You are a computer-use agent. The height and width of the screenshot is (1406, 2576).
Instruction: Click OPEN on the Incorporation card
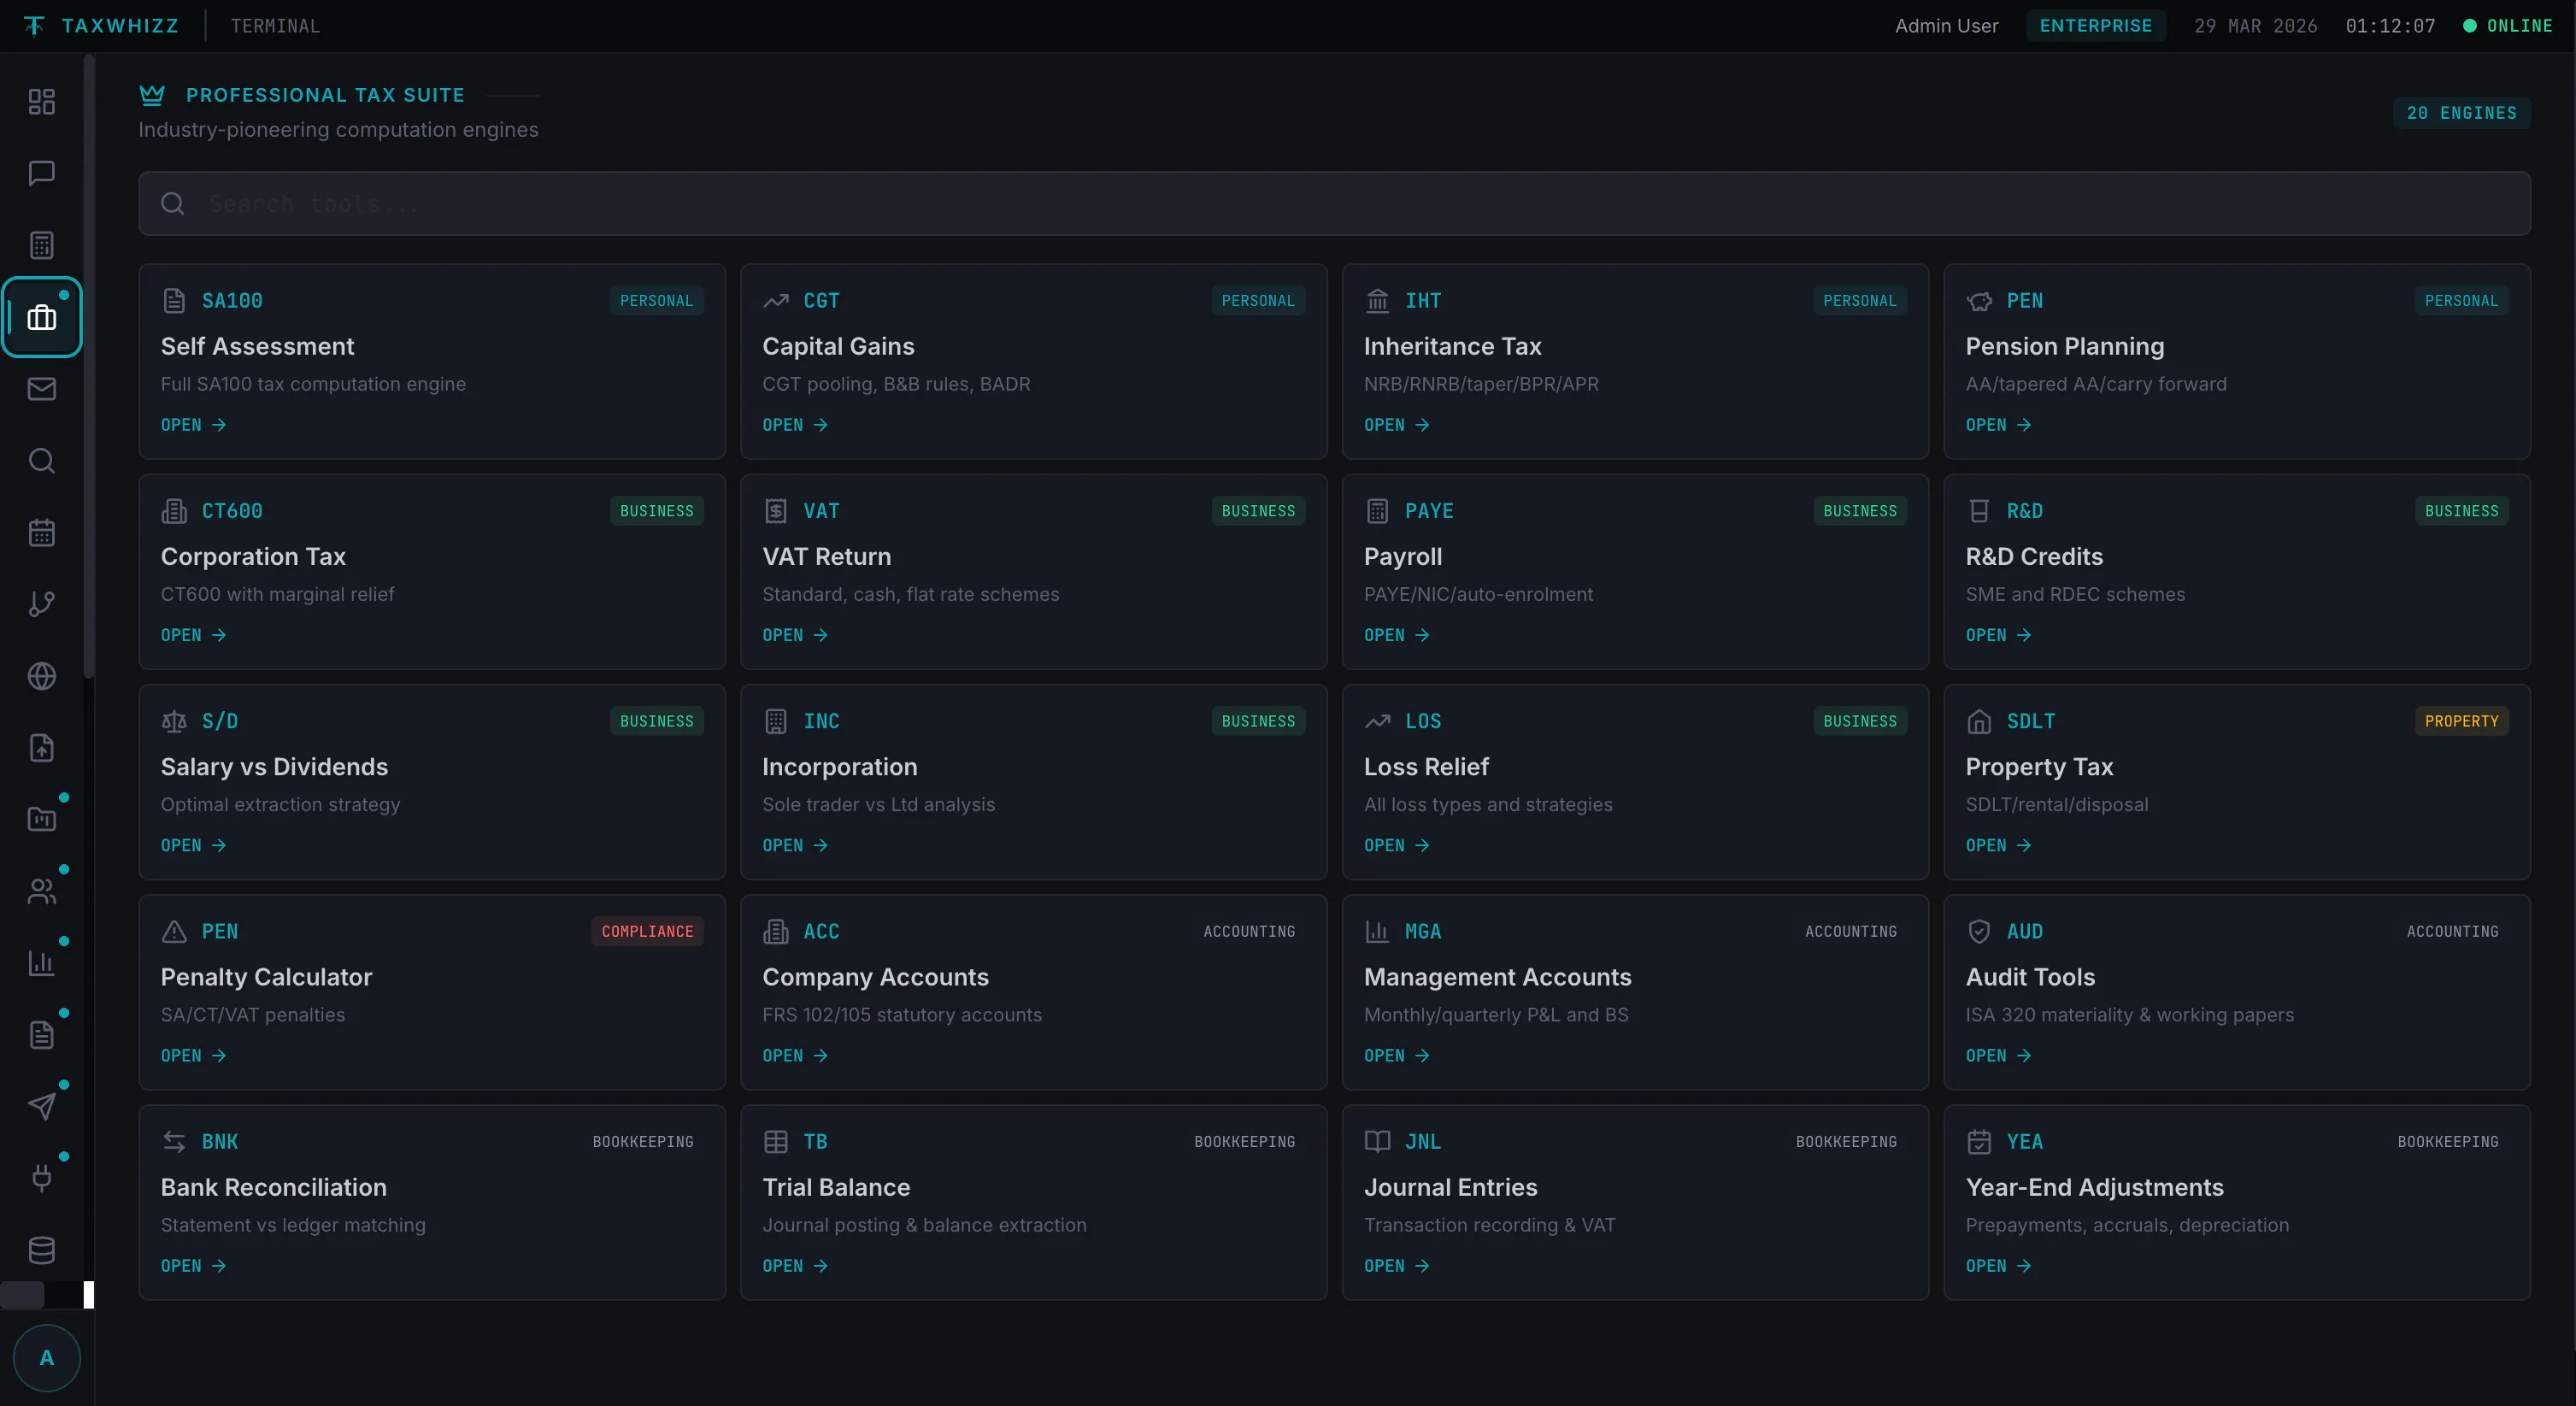click(795, 846)
